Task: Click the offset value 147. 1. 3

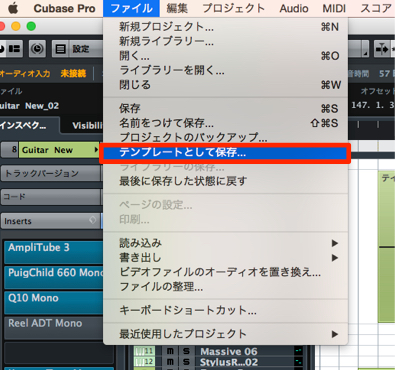Action: pos(373,105)
